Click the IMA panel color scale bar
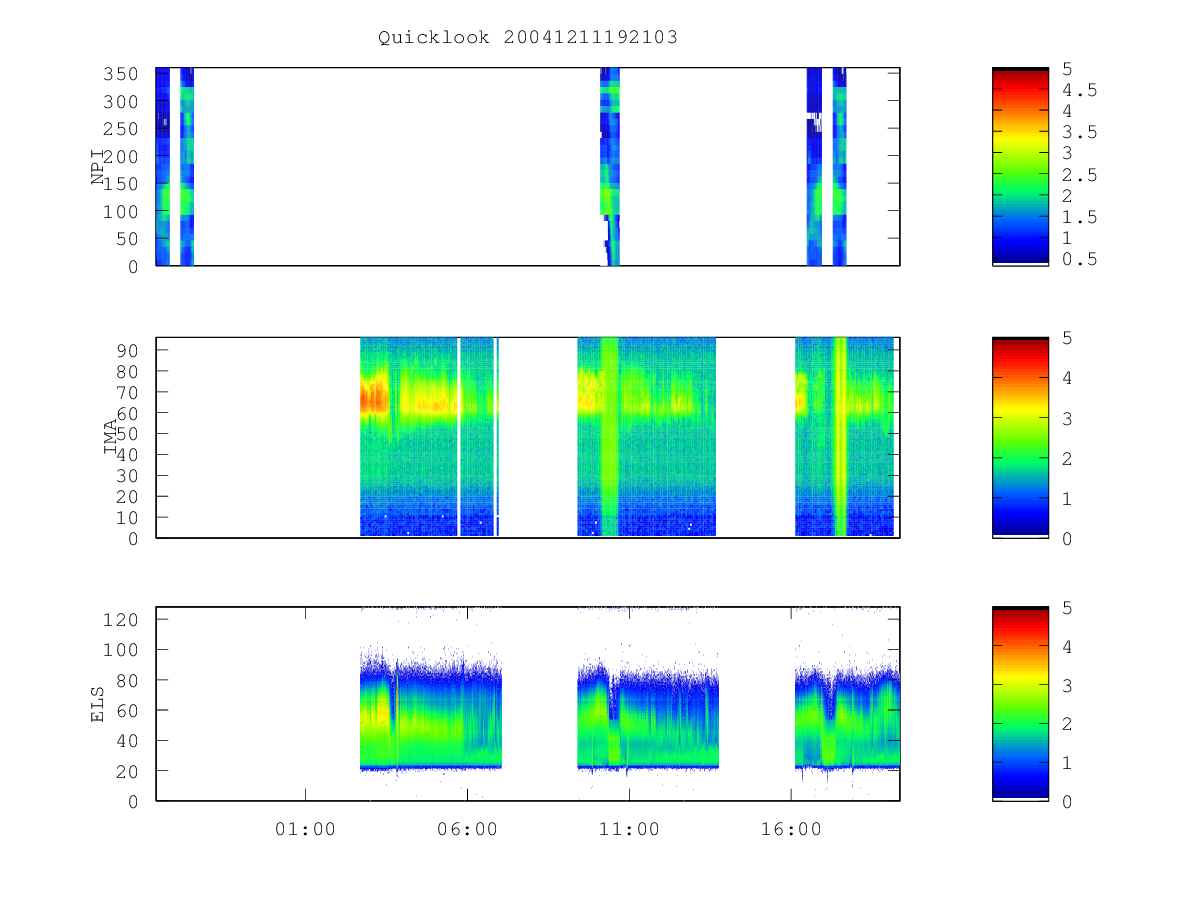Image resolution: width=1200 pixels, height=900 pixels. [1020, 437]
